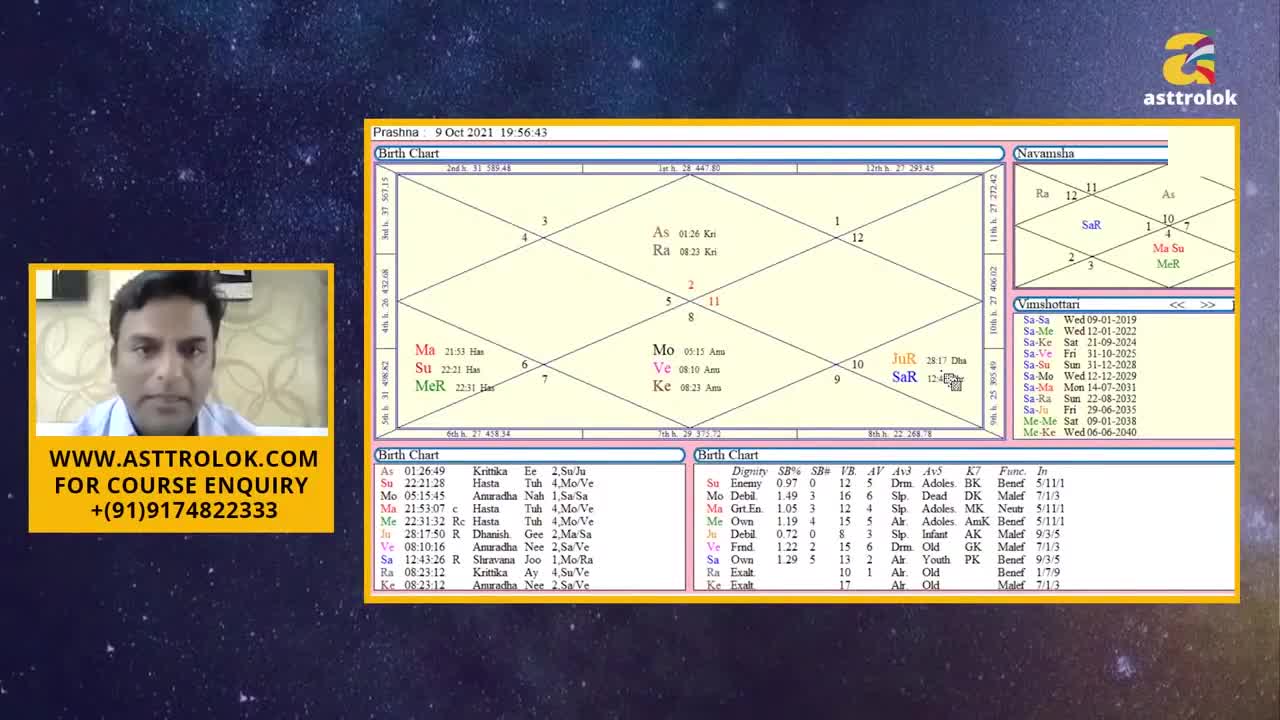Select the Ma Grt.En. row in Dignity table
The image size is (1280, 720).
[x=885, y=509]
